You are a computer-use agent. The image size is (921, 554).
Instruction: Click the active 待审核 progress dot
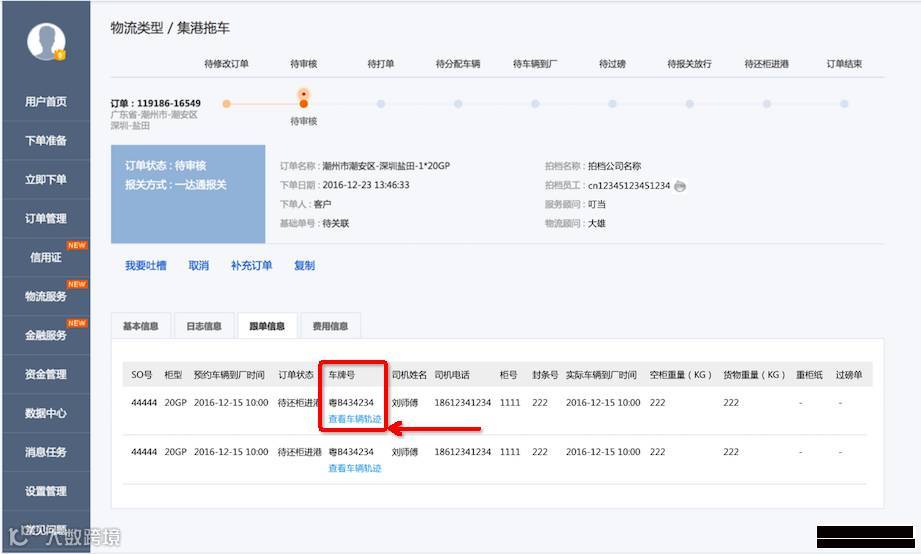pyautogui.click(x=304, y=104)
